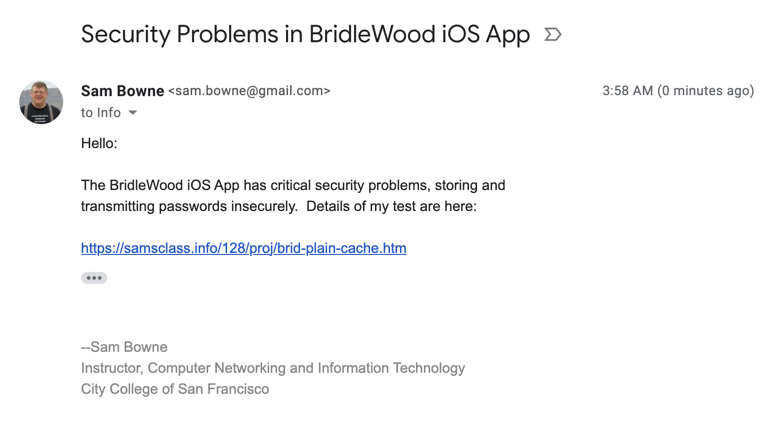767x424 pixels.
Task: Click the "to Info" recipient label
Action: (x=100, y=113)
